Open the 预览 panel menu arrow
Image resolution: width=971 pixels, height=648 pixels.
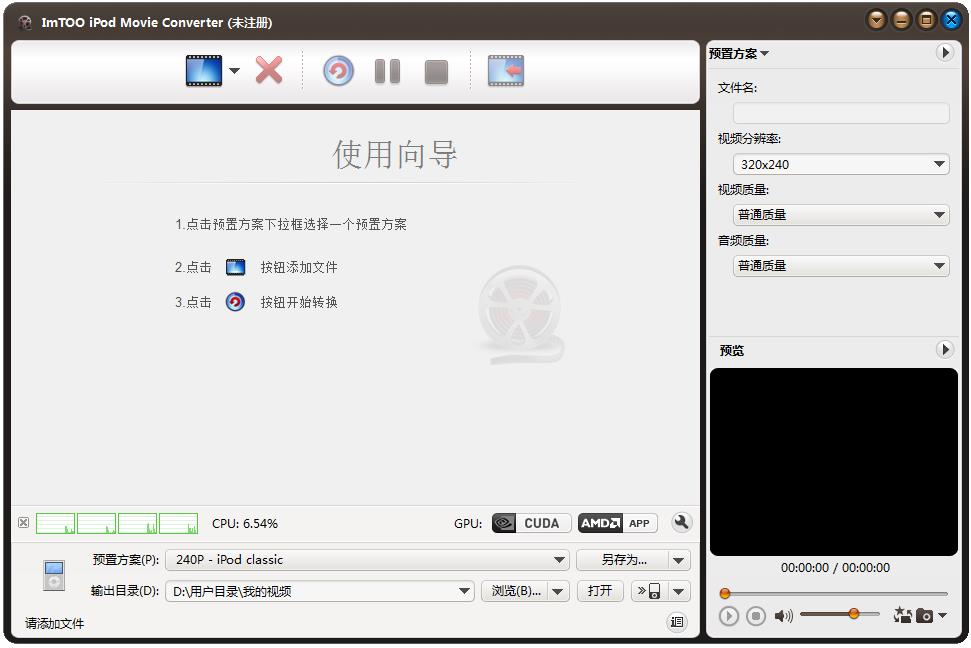point(943,350)
